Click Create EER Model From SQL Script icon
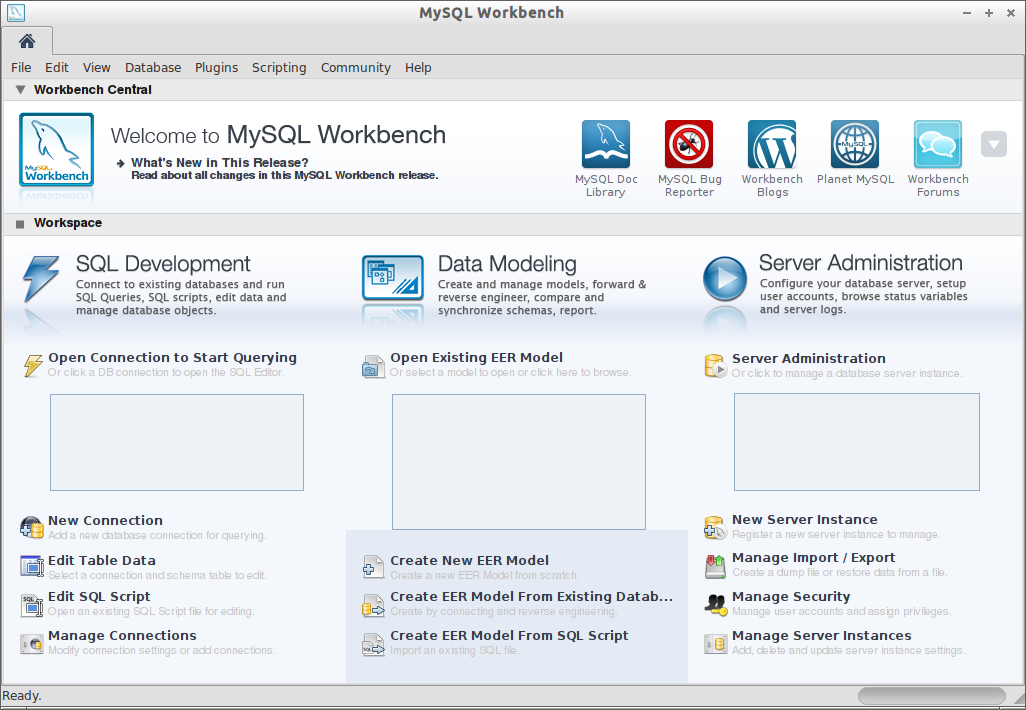The image size is (1026, 710). point(374,644)
